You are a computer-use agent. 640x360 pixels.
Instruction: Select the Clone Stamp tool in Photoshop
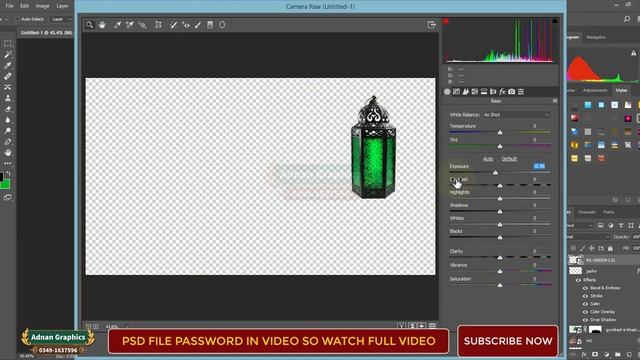click(7, 98)
